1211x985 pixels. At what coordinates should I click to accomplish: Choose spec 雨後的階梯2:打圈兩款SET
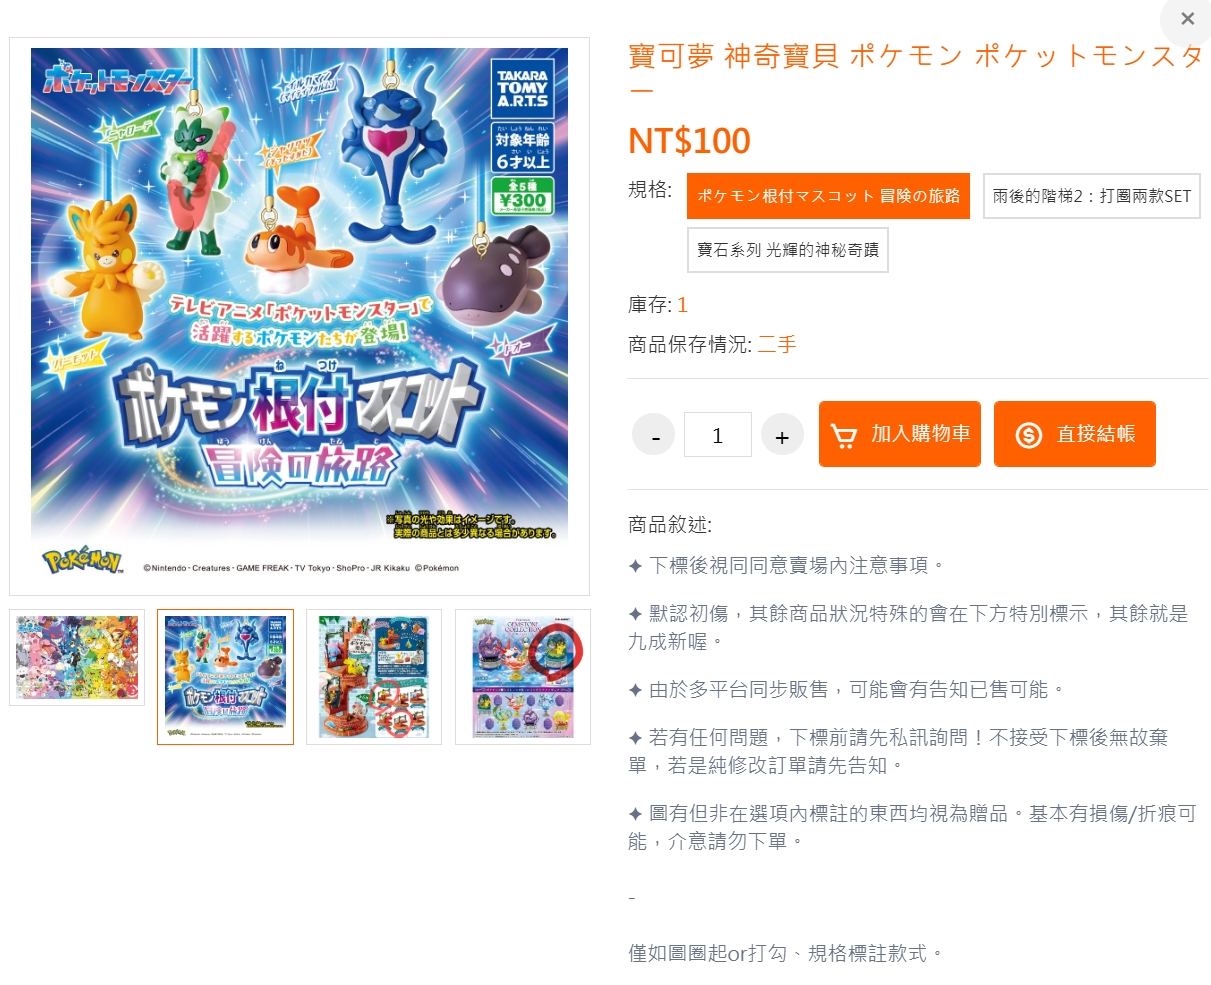[1092, 196]
